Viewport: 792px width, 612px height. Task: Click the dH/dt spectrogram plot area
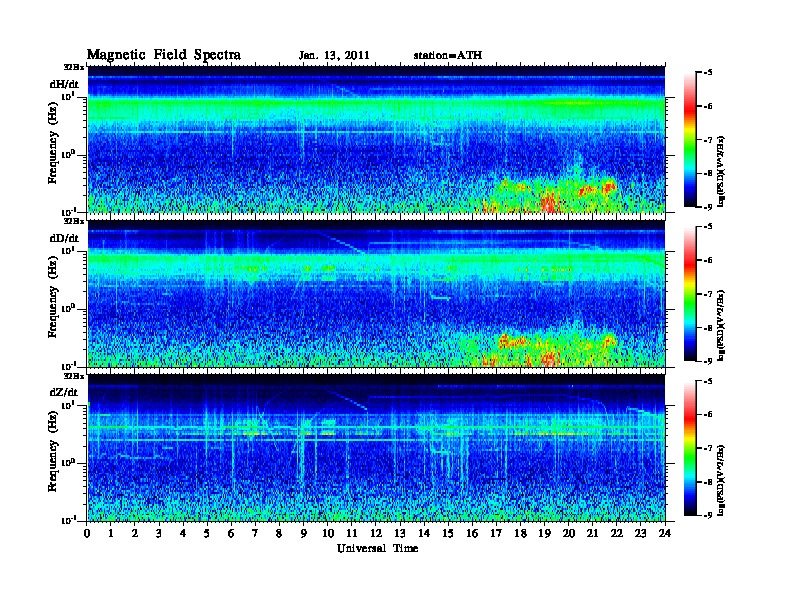pyautogui.click(x=376, y=139)
